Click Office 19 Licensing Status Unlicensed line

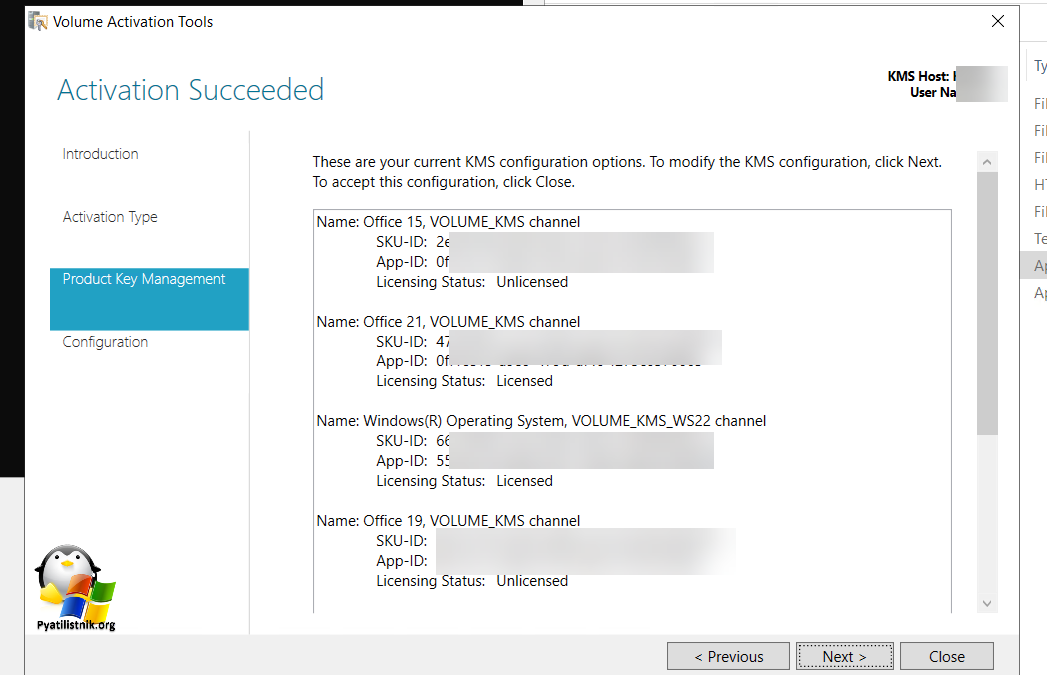point(472,581)
